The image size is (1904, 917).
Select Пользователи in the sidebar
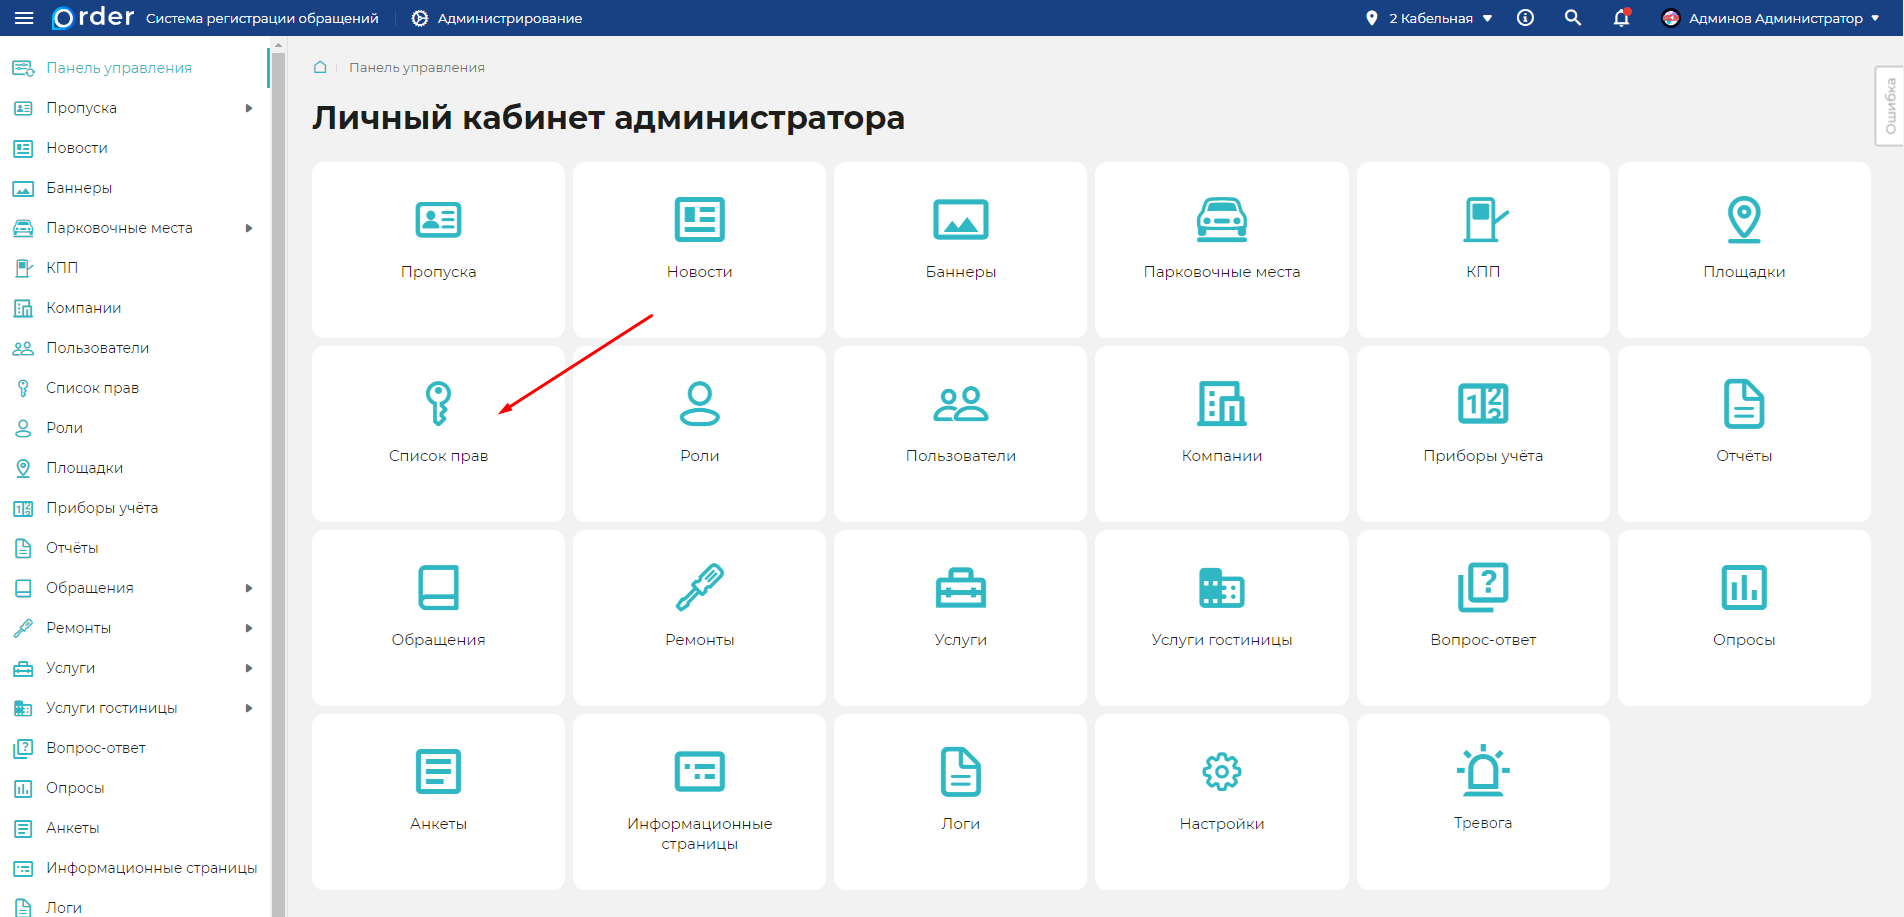pos(97,348)
